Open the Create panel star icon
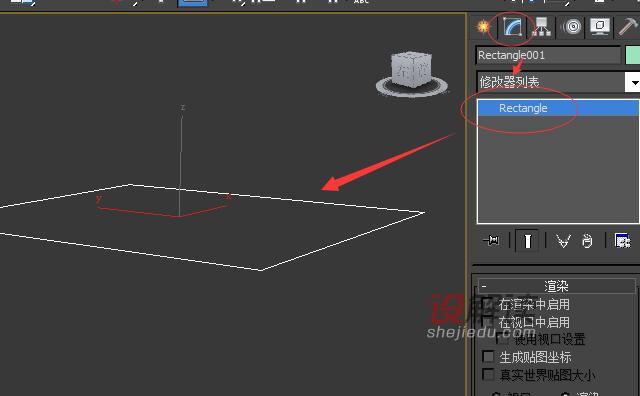The width and height of the screenshot is (640, 396). pyautogui.click(x=483, y=27)
